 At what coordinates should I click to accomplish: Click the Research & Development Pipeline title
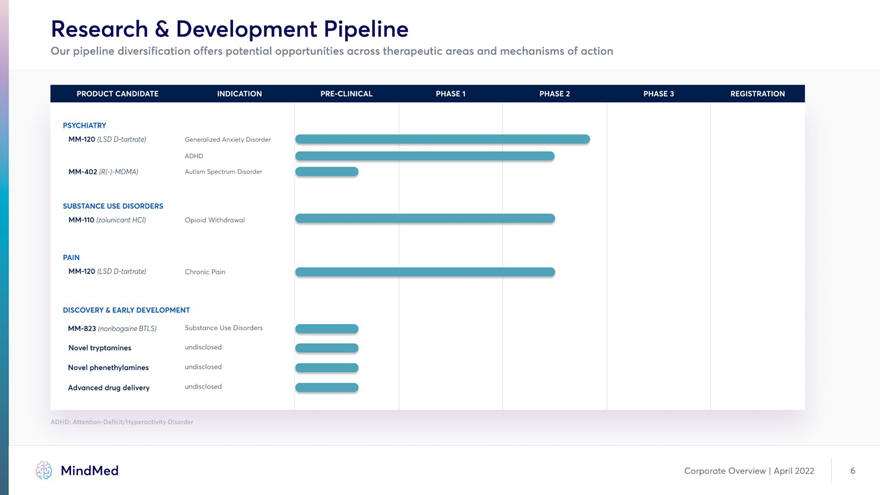coord(229,28)
